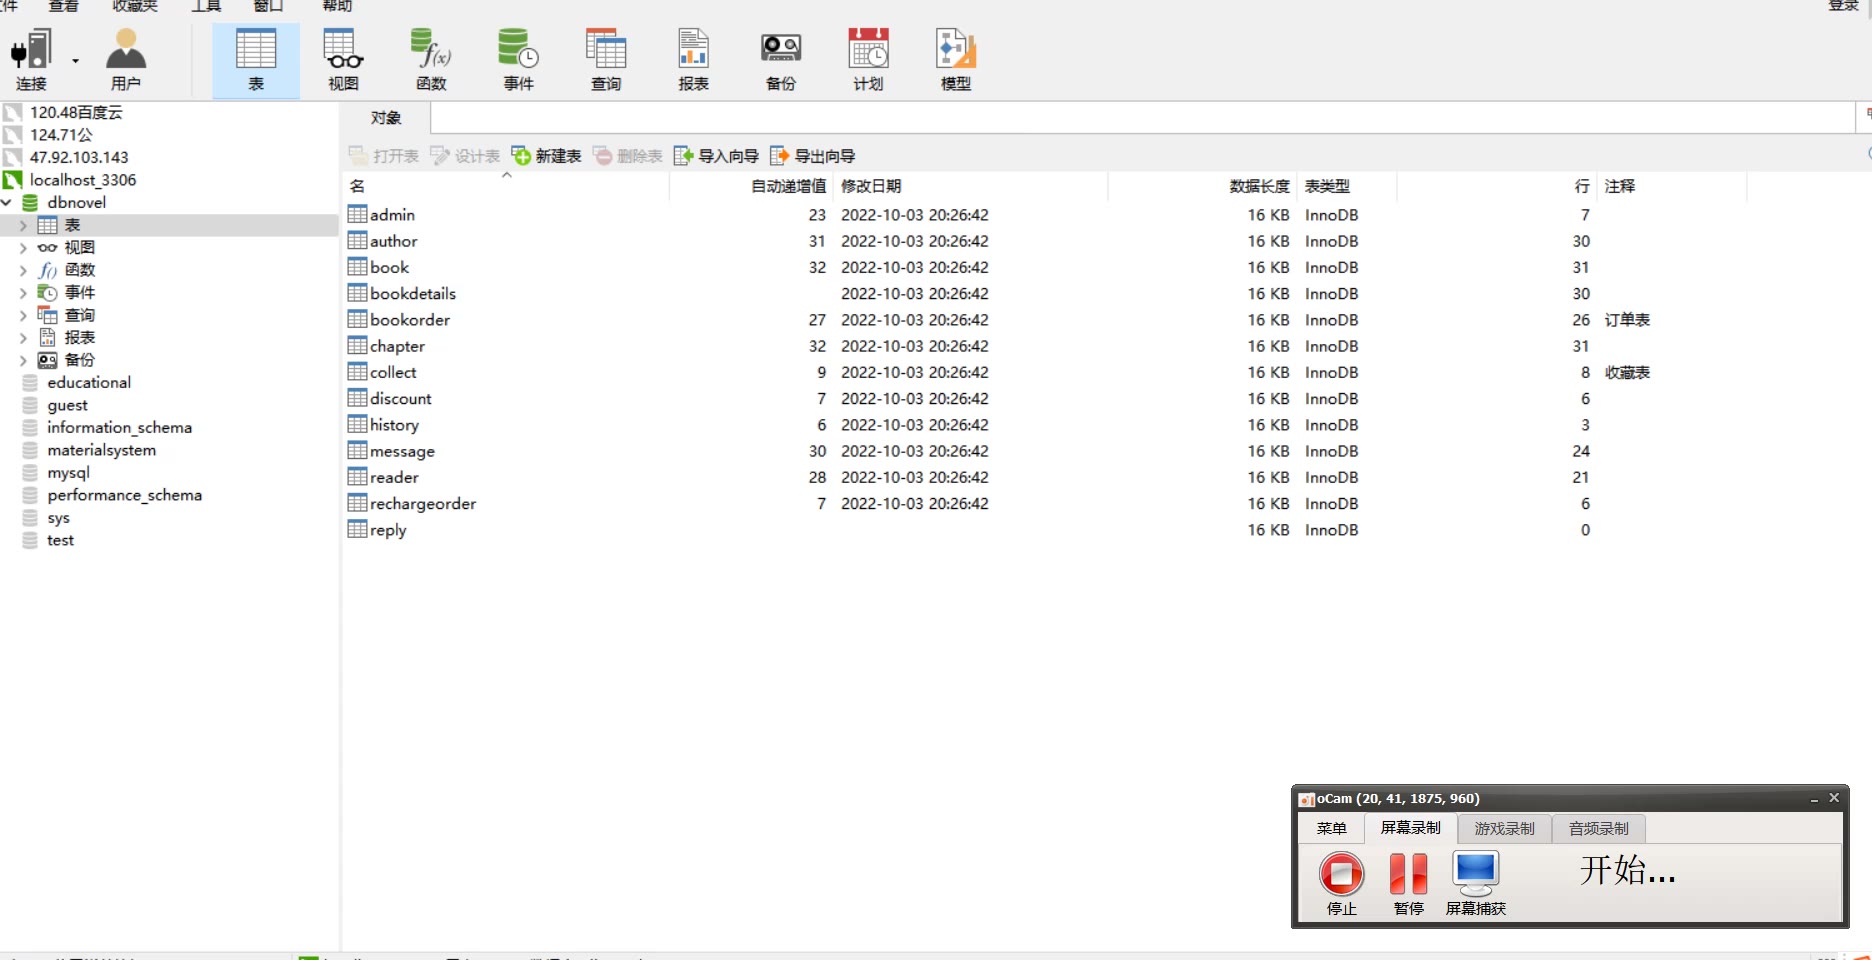Select the bookorder table row
The width and height of the screenshot is (1872, 960).
click(x=410, y=320)
